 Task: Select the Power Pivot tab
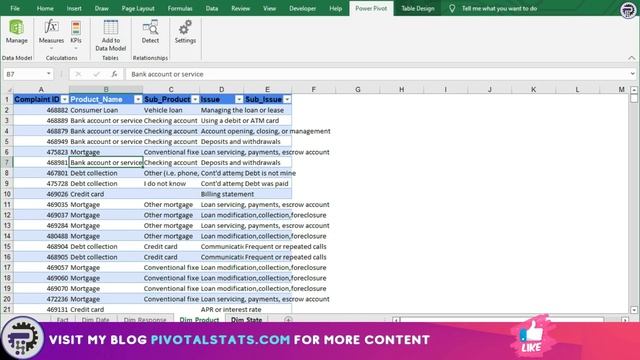371,8
